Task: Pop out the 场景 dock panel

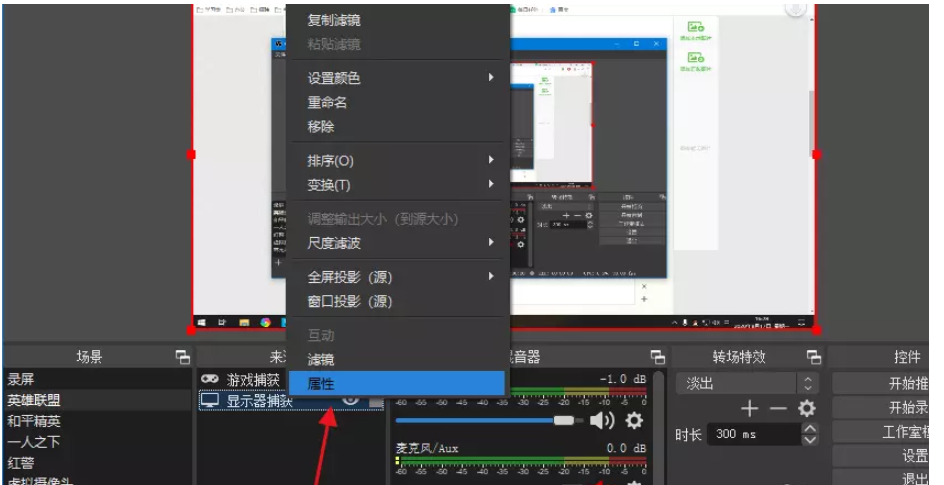Action: (182, 357)
